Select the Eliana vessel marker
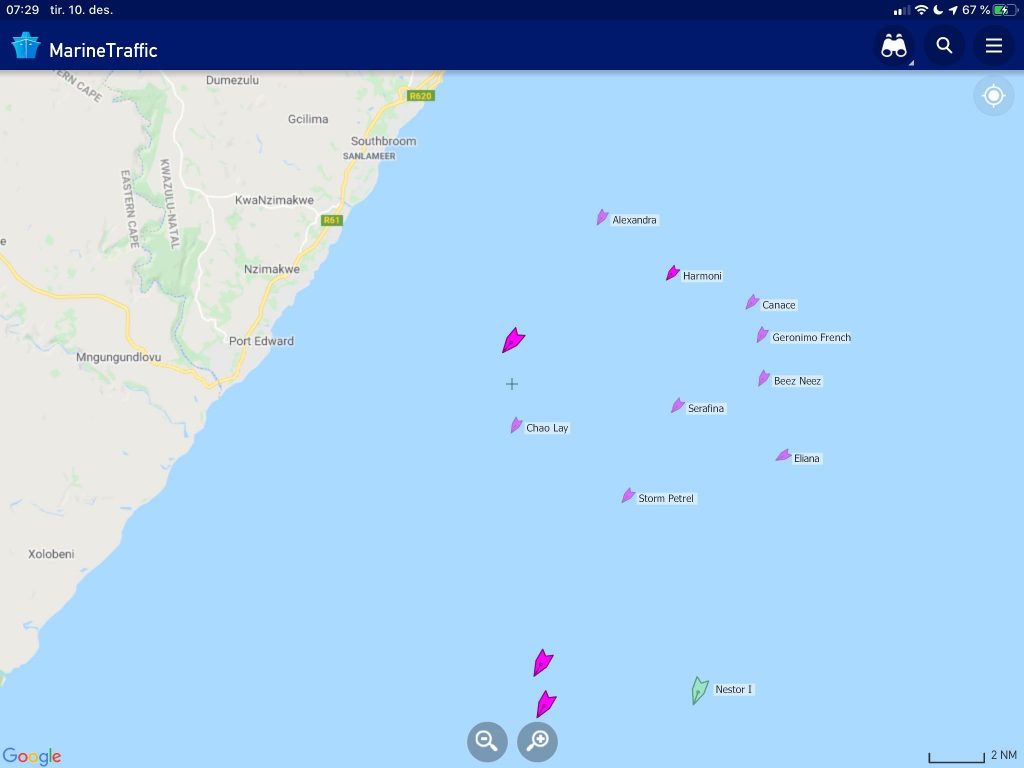This screenshot has width=1024, height=768. pos(784,455)
